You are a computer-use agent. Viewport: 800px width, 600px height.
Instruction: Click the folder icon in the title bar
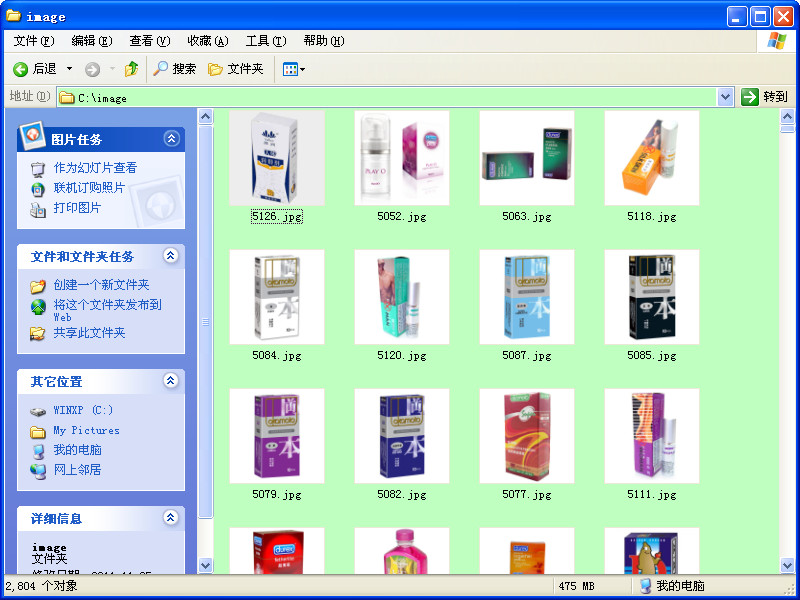coord(13,16)
